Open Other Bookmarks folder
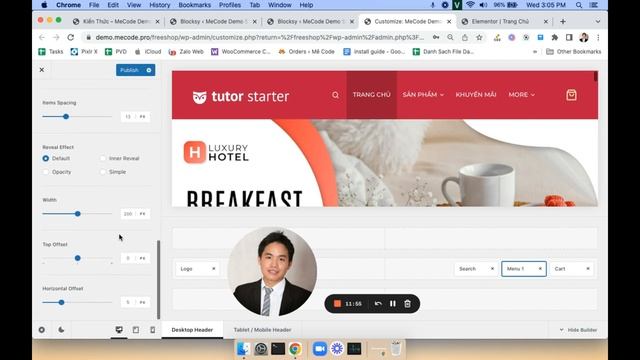The height and width of the screenshot is (360, 640). (574, 52)
